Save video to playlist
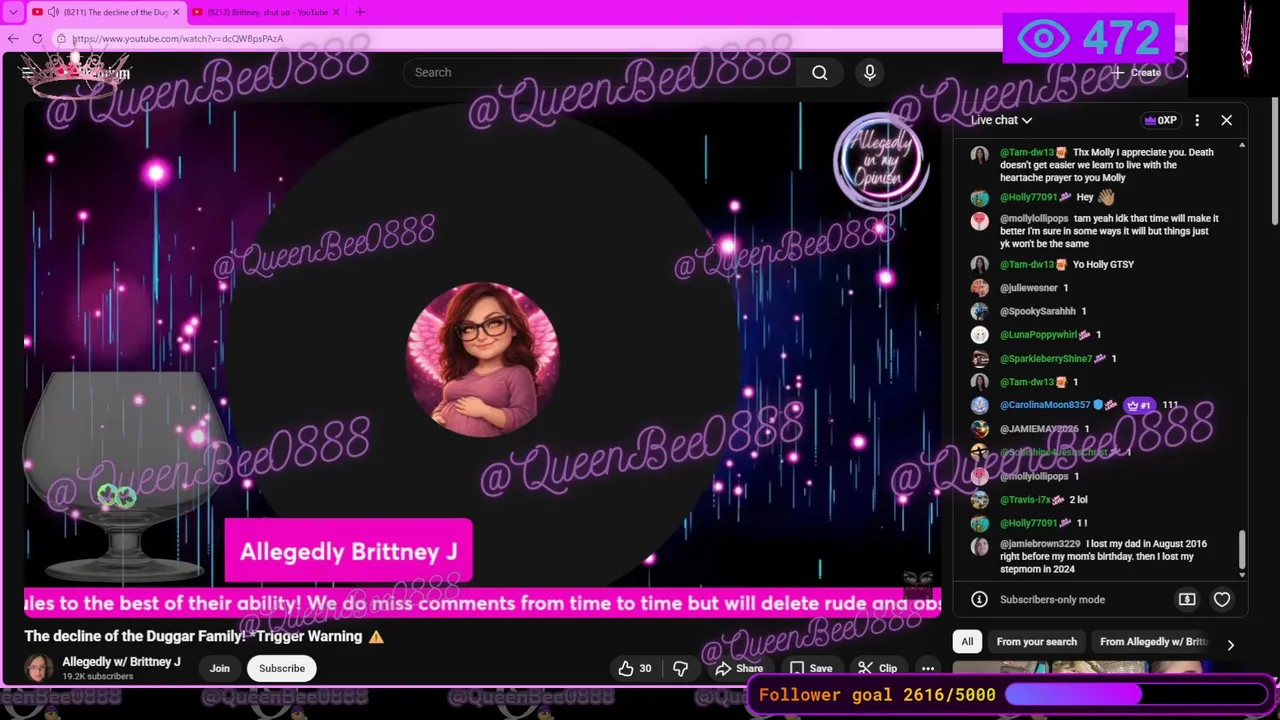 click(x=811, y=668)
